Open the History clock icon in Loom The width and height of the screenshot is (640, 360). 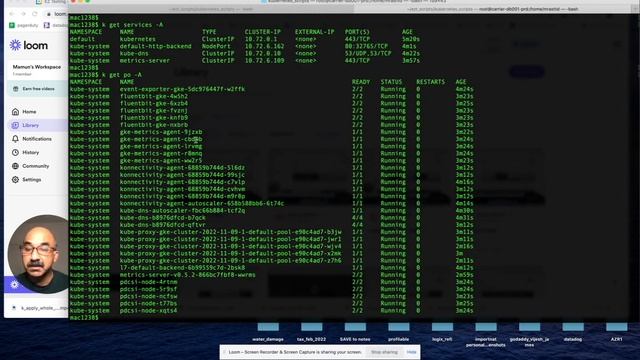pyautogui.click(x=16, y=152)
